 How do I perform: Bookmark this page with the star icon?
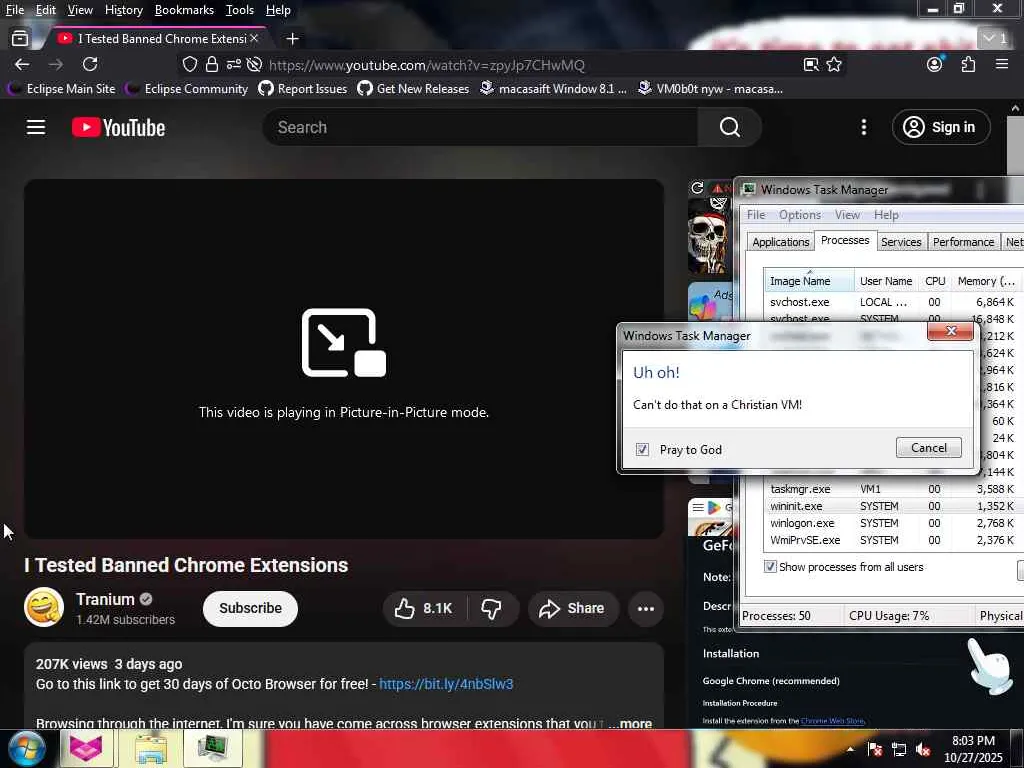pos(834,64)
